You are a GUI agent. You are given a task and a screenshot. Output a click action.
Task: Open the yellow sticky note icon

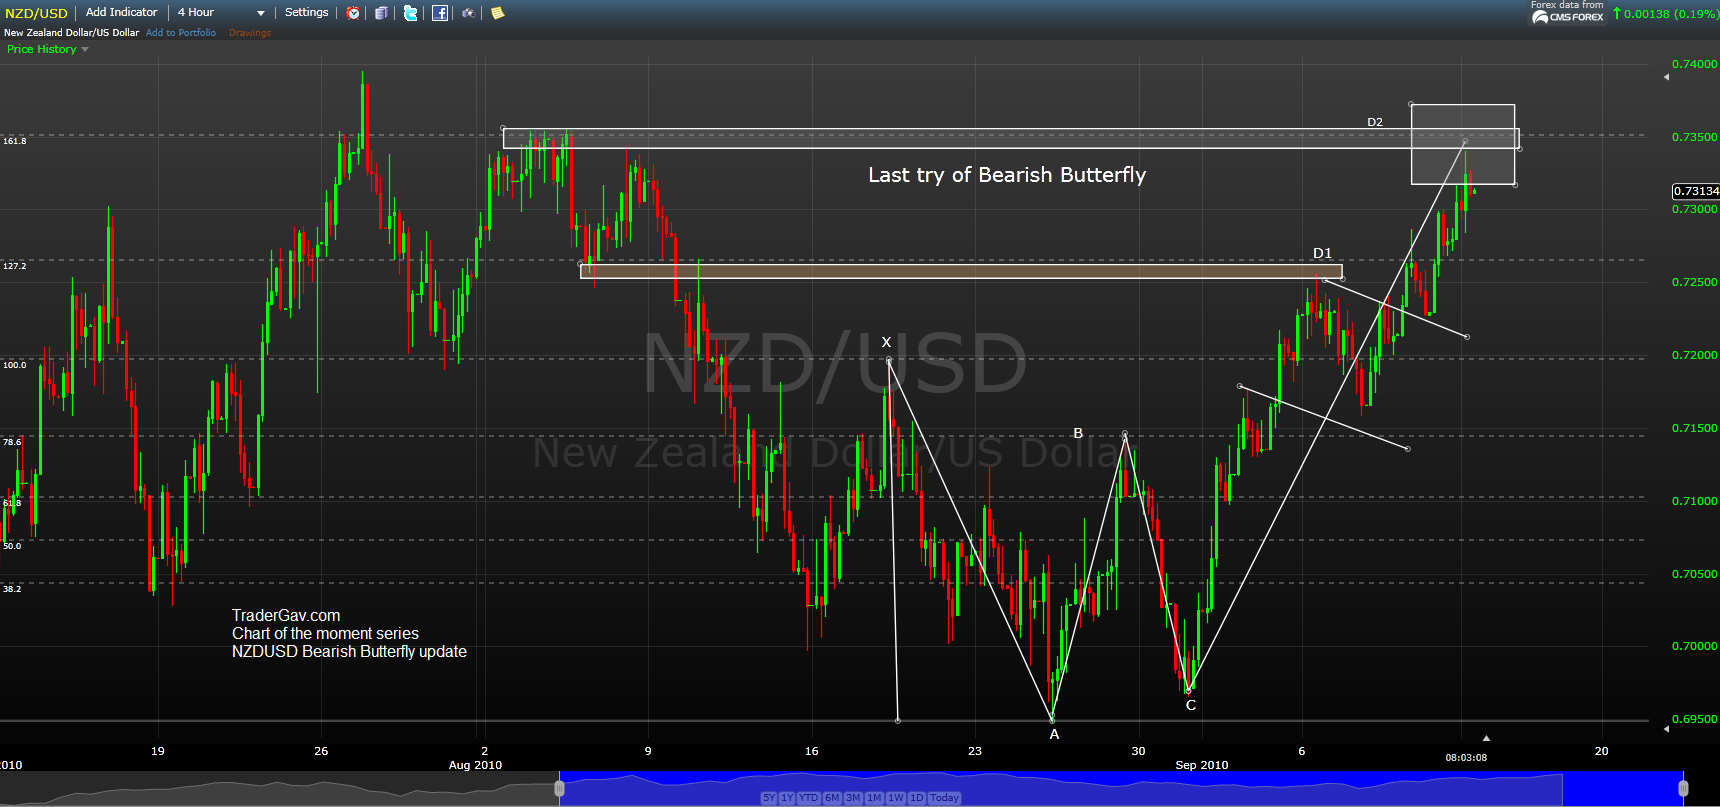click(x=497, y=13)
